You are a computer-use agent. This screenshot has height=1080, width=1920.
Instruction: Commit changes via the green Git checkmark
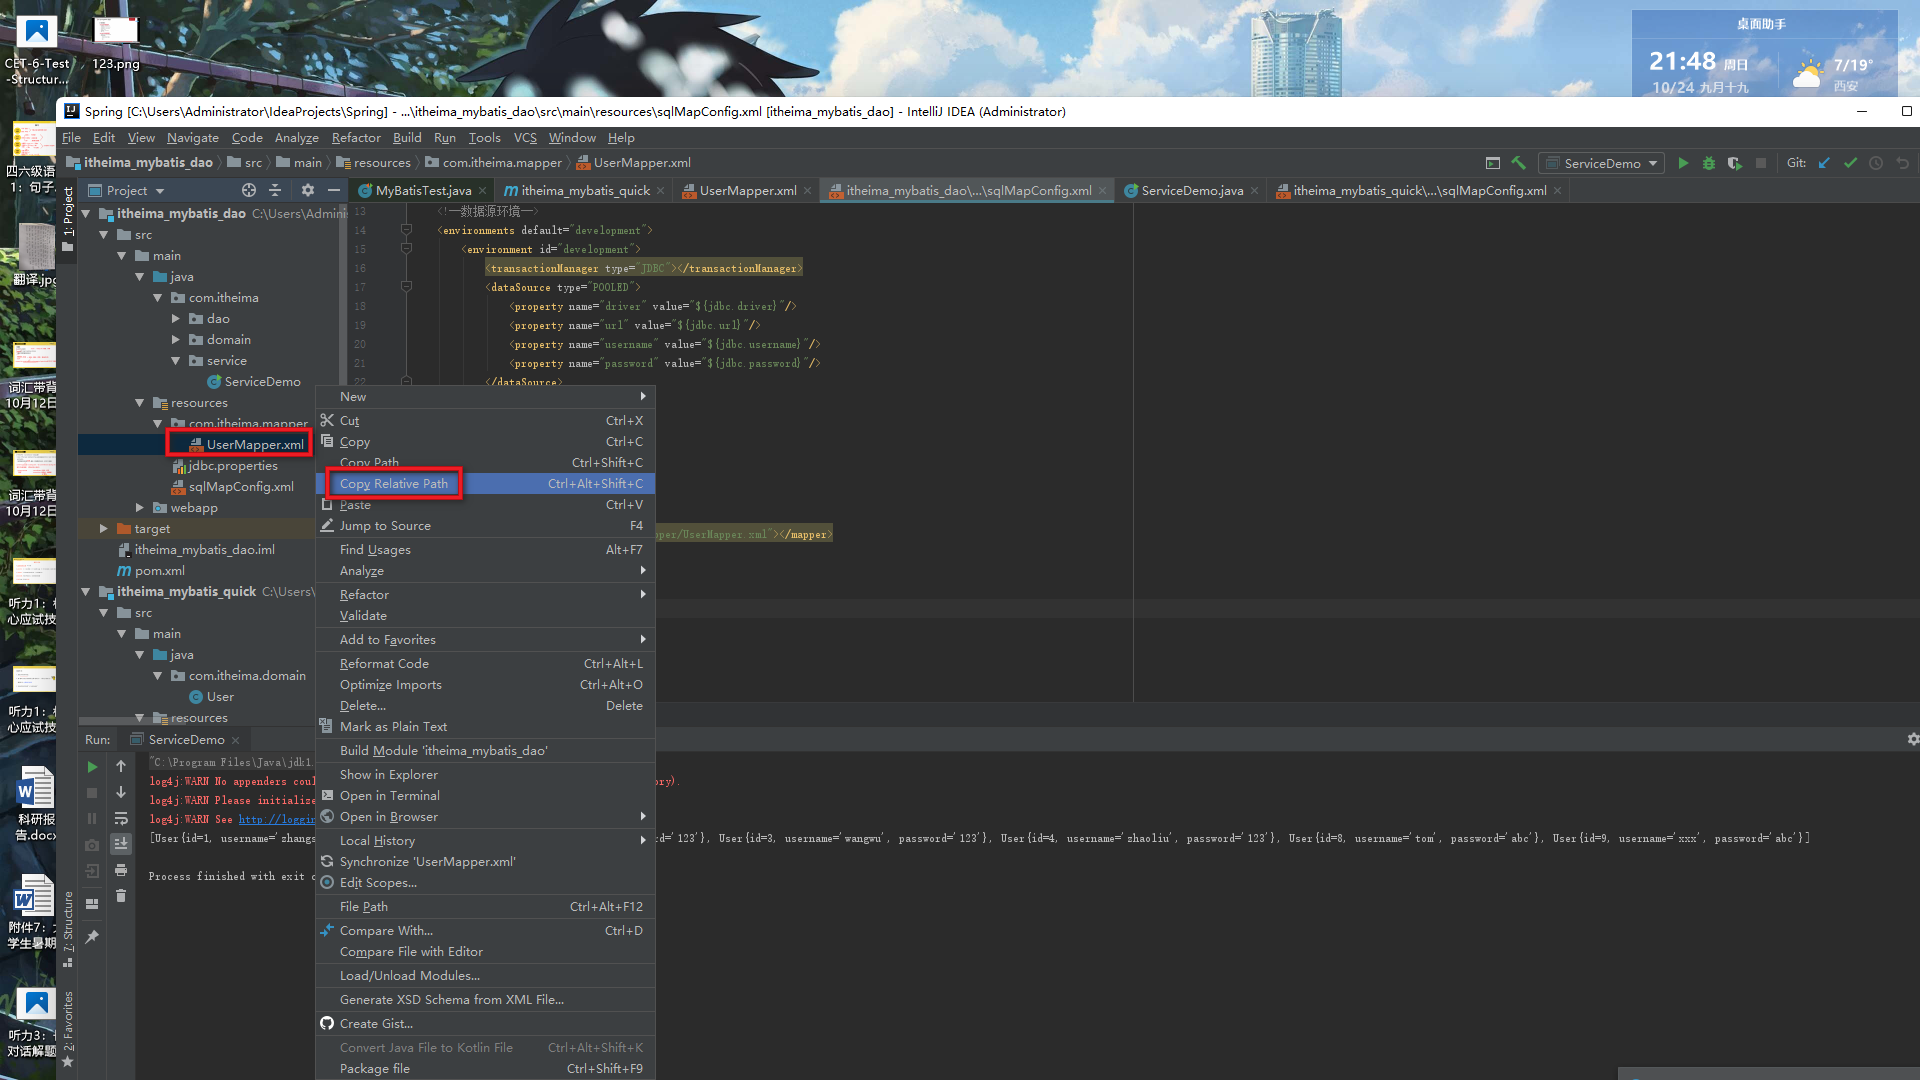[1851, 163]
